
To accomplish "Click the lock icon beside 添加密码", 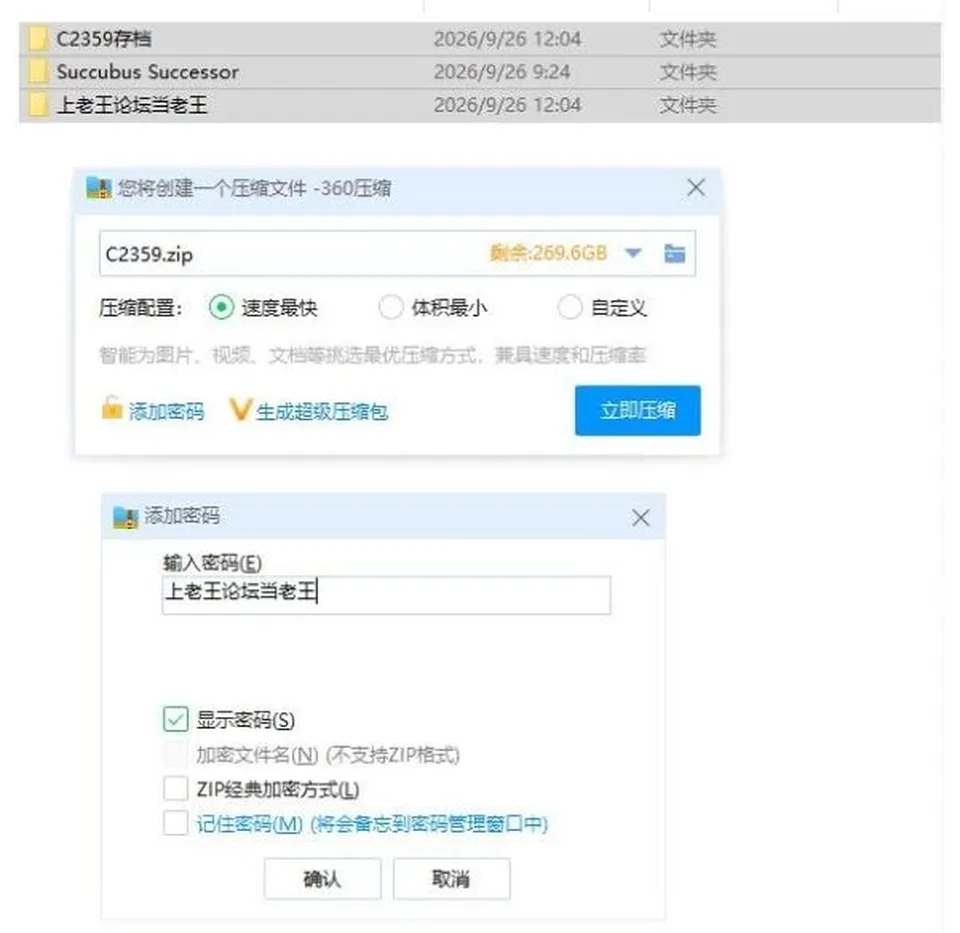I will pyautogui.click(x=112, y=408).
